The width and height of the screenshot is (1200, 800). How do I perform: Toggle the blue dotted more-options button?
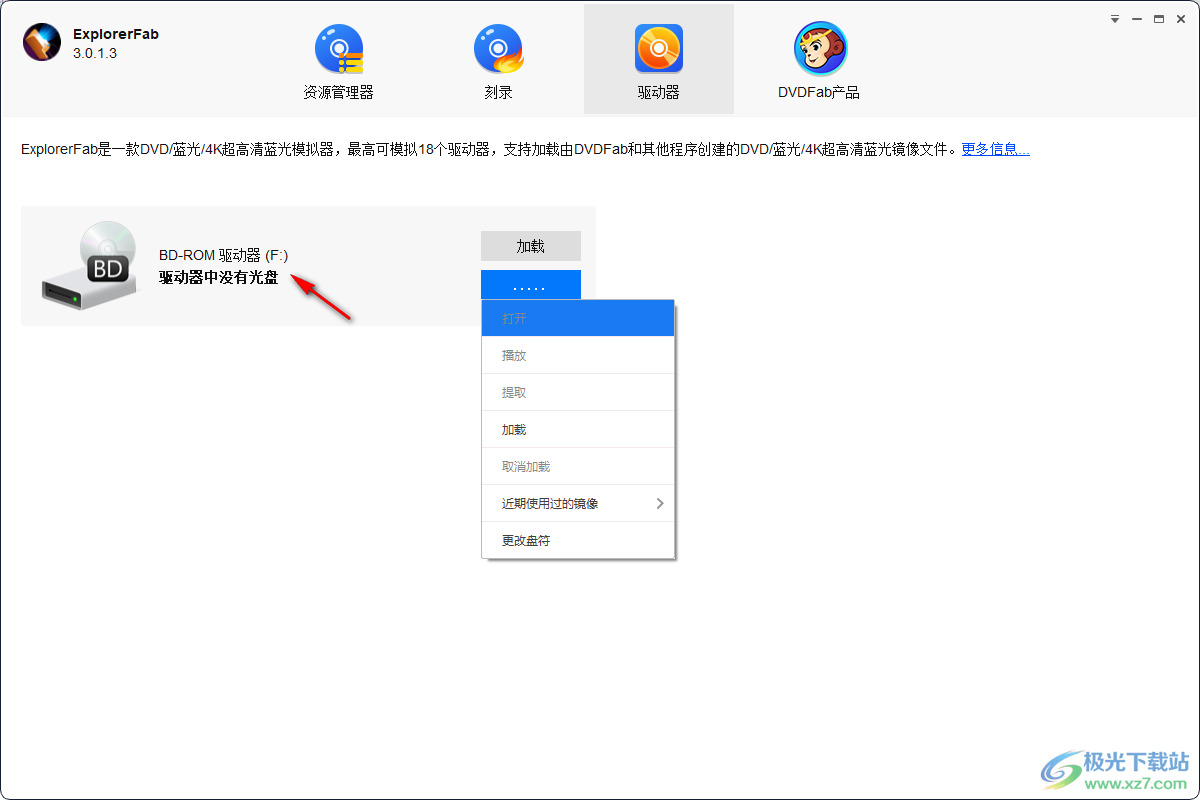[530, 285]
